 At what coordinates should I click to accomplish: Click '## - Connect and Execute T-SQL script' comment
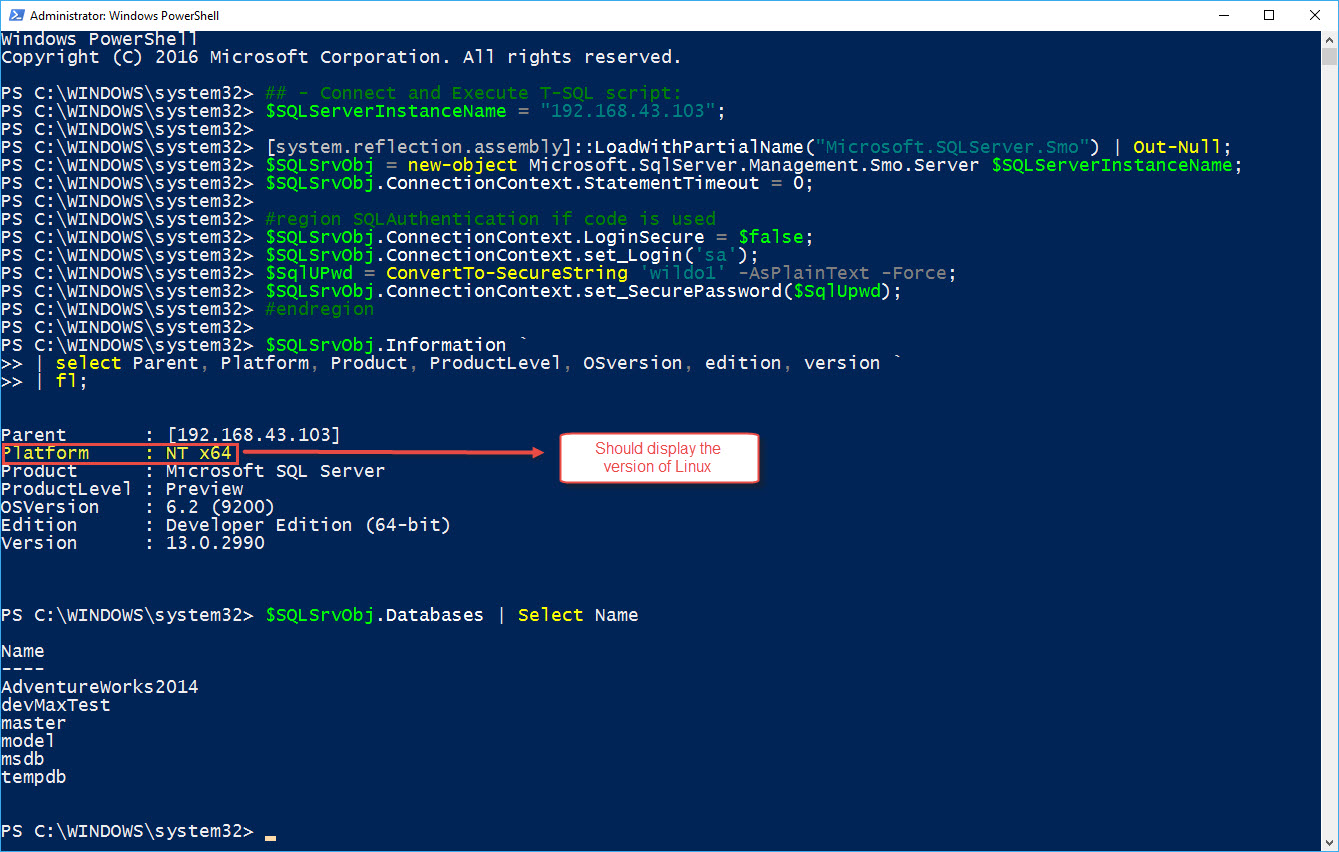coord(473,93)
